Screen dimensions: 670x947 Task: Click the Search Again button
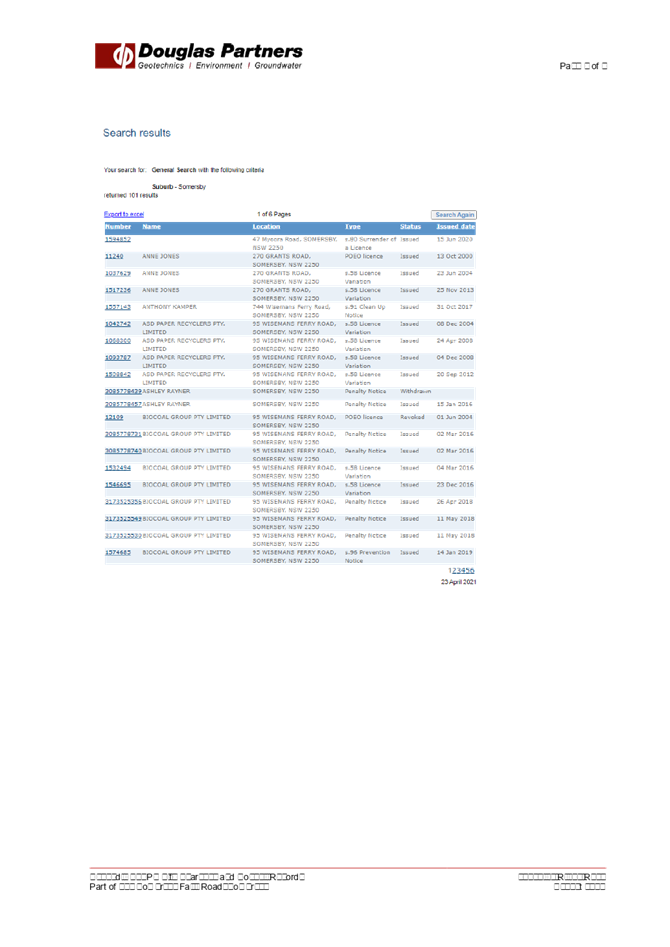tap(454, 214)
